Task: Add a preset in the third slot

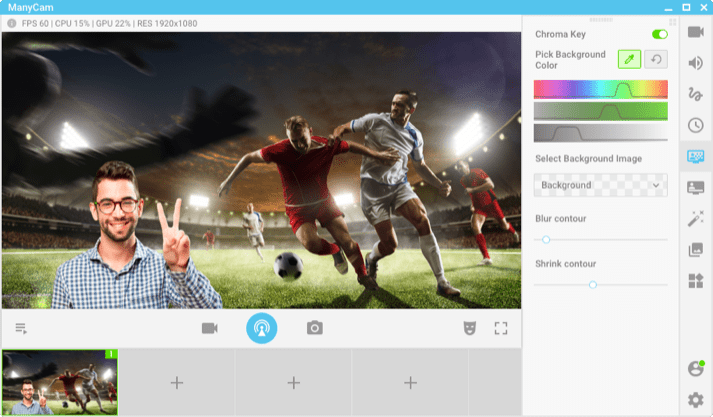Action: point(294,382)
